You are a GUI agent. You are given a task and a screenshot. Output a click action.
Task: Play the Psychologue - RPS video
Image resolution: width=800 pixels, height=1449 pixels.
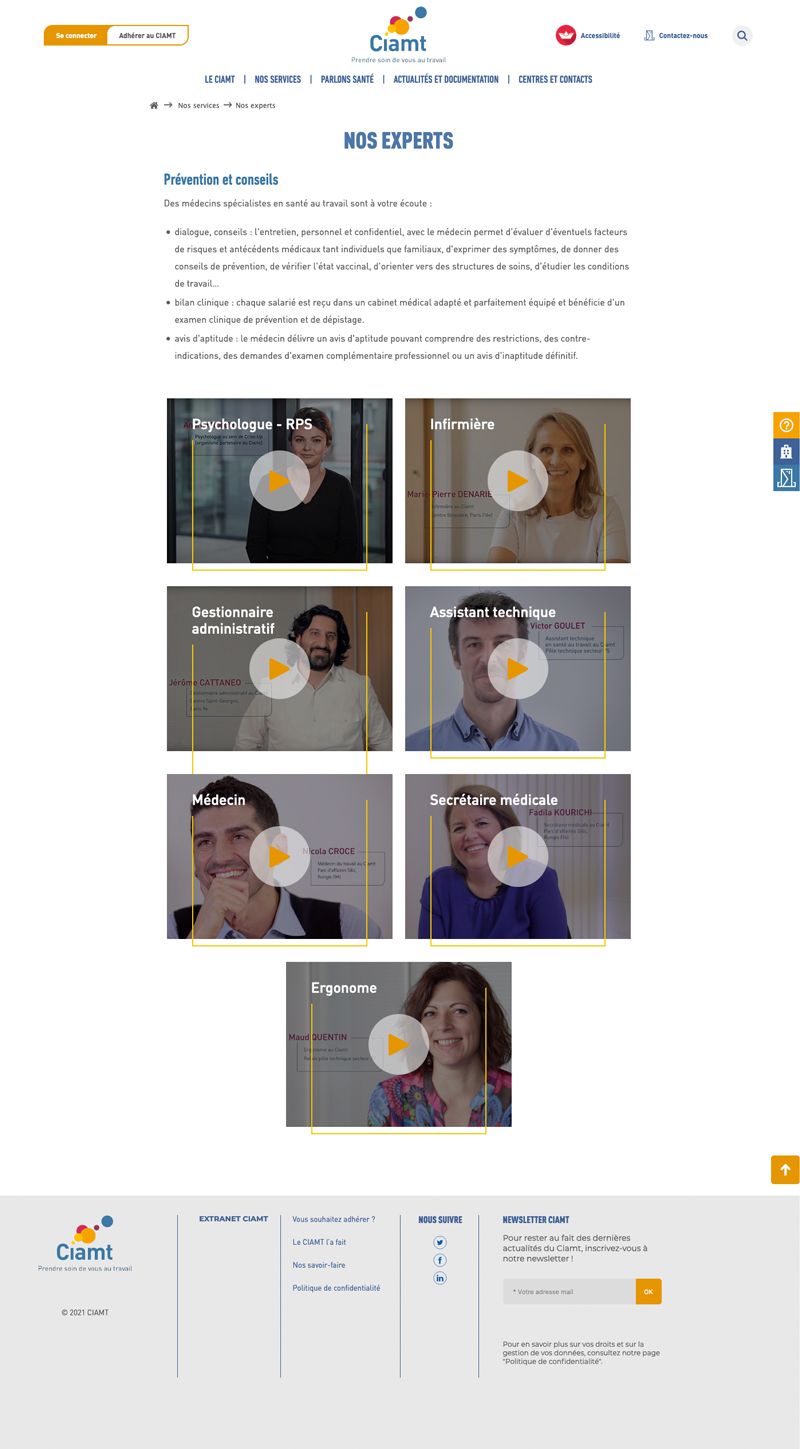[279, 481]
